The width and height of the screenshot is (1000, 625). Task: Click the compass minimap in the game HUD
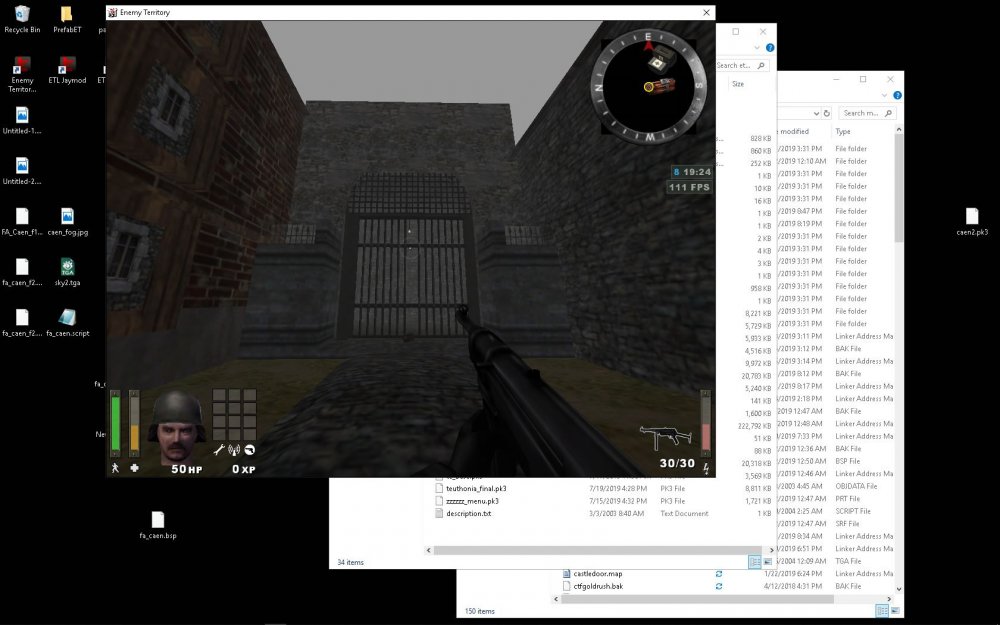click(x=648, y=87)
